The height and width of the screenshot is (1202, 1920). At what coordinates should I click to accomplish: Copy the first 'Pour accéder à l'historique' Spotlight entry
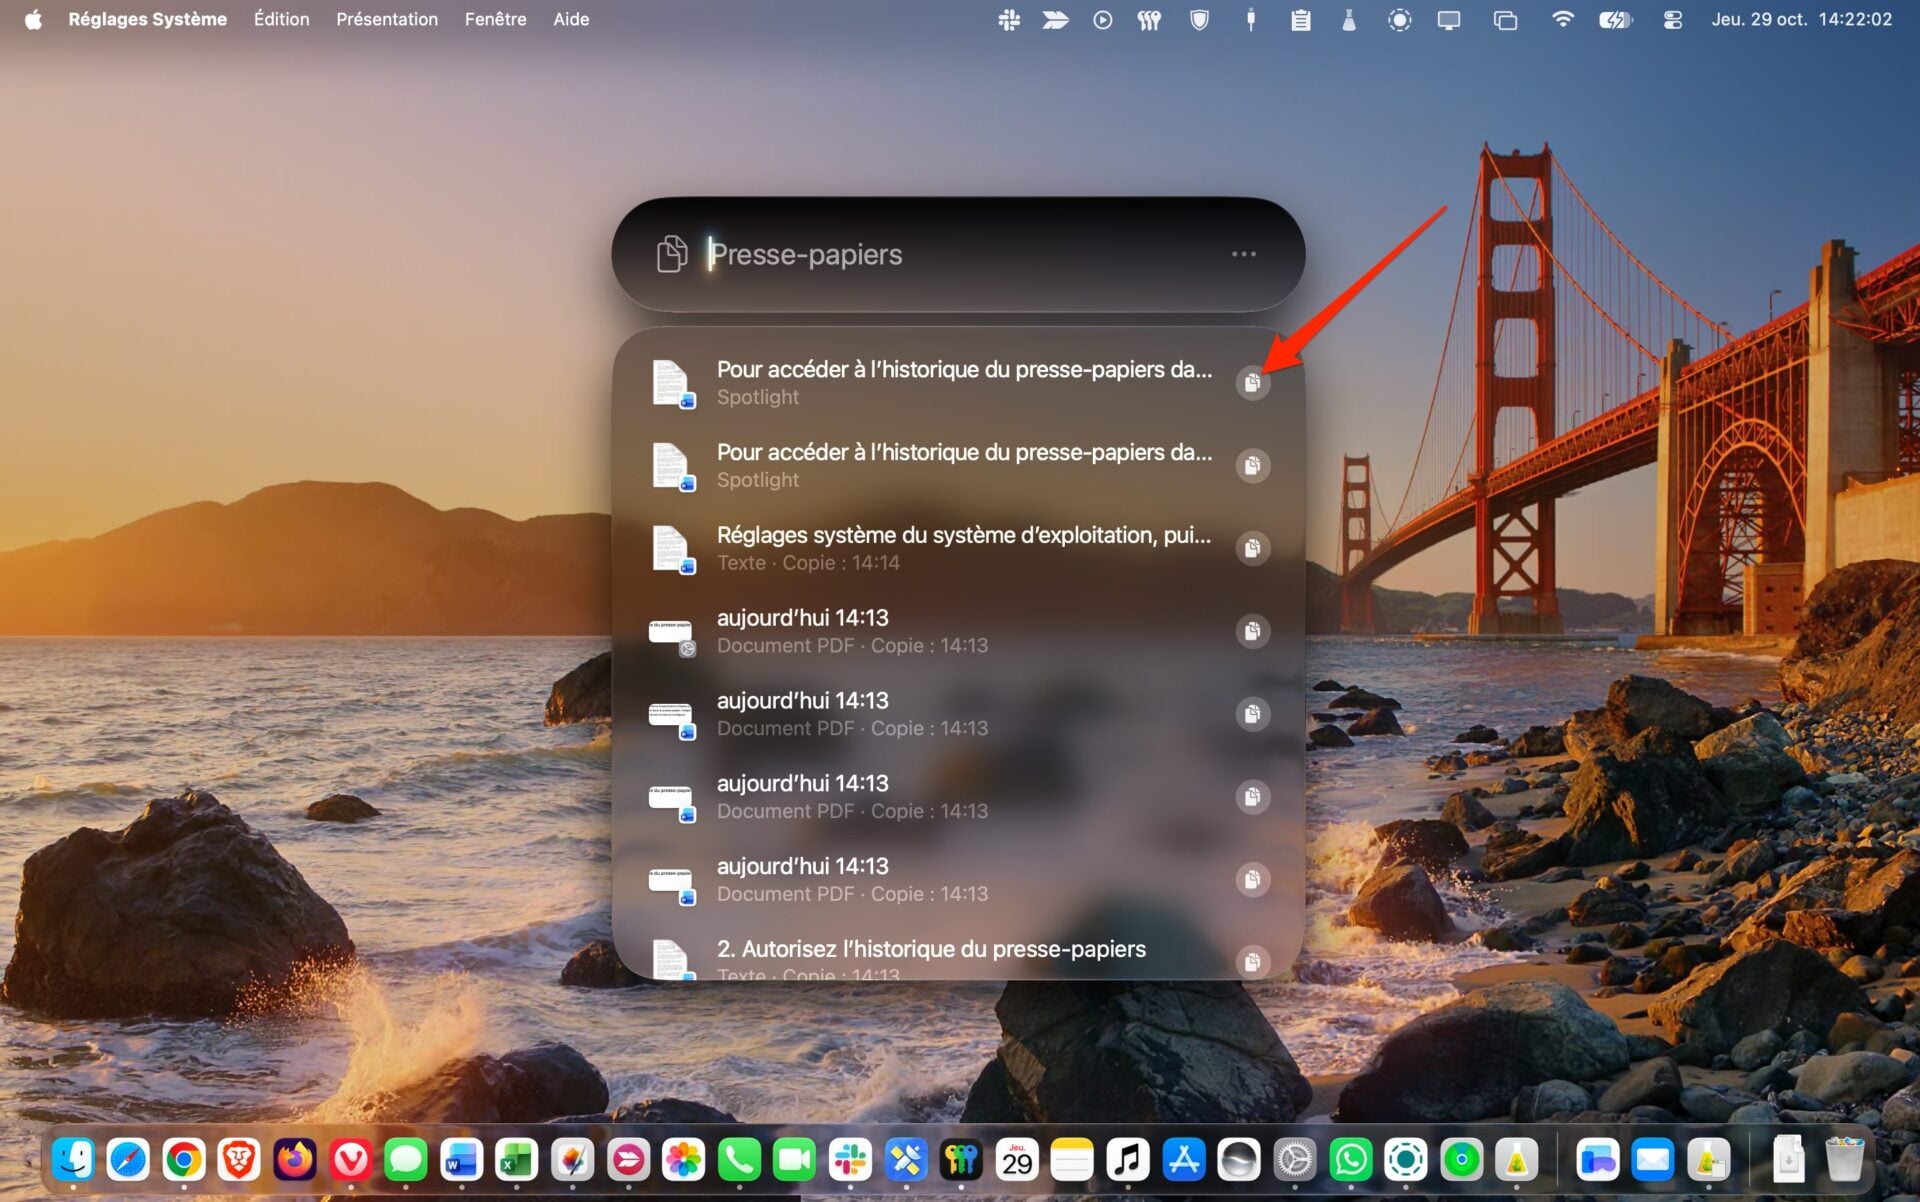pyautogui.click(x=1252, y=383)
